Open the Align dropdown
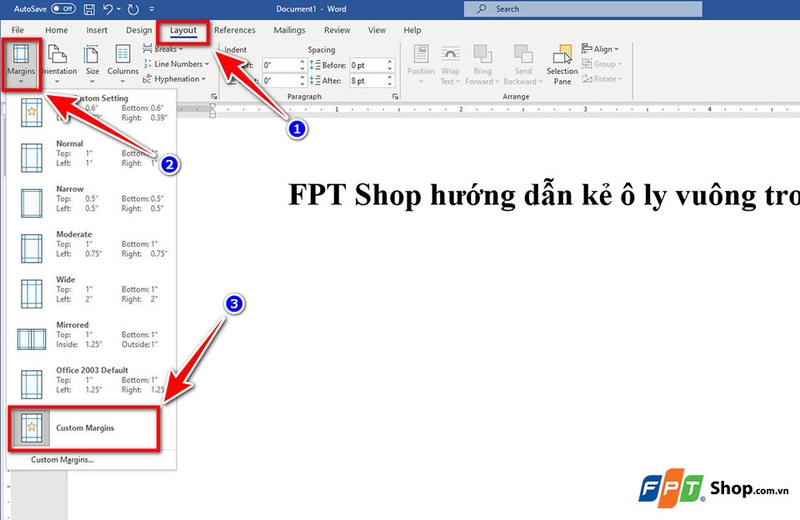This screenshot has width=800, height=520. [601, 49]
